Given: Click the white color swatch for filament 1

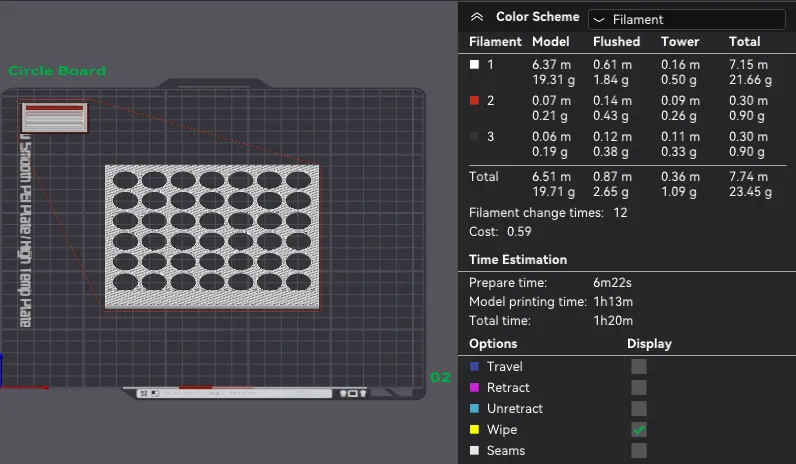Looking at the screenshot, I should [x=474, y=64].
